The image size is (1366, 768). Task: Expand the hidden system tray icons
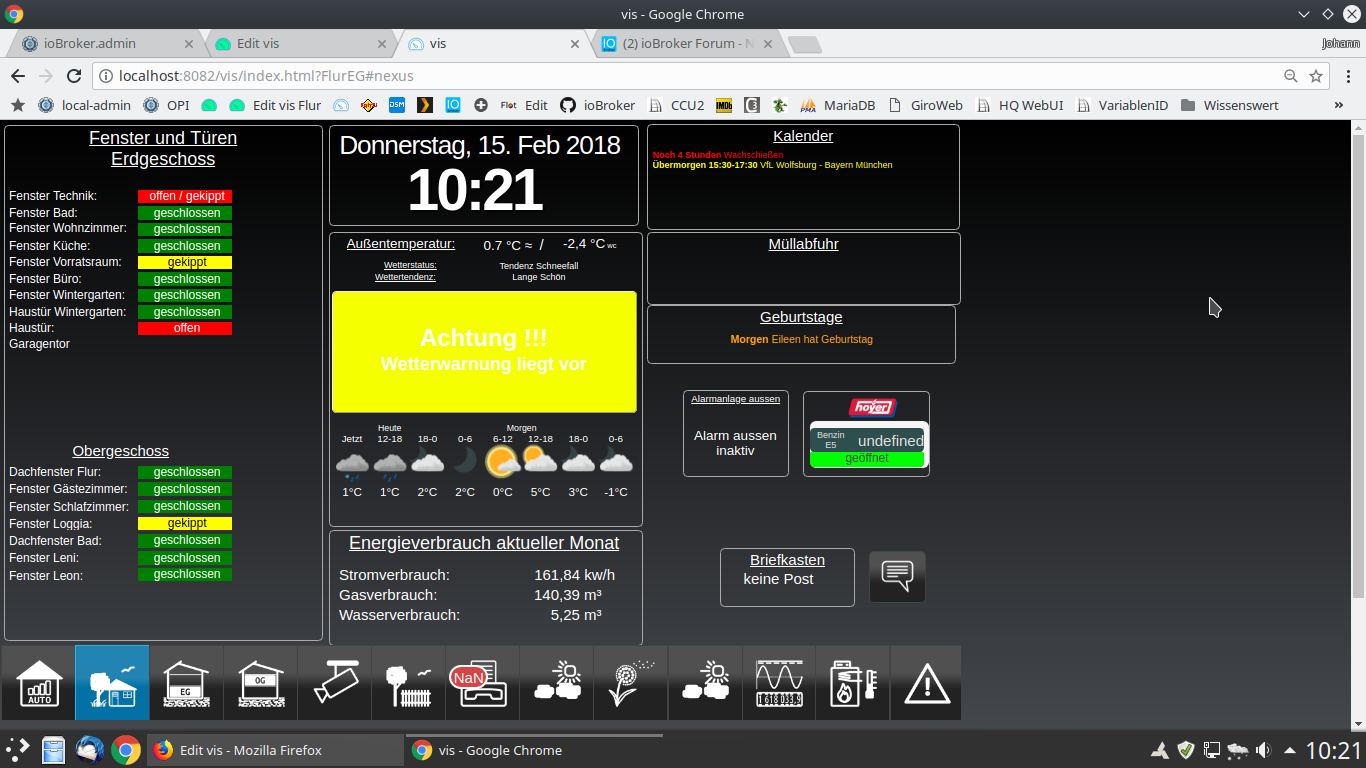coord(1290,751)
